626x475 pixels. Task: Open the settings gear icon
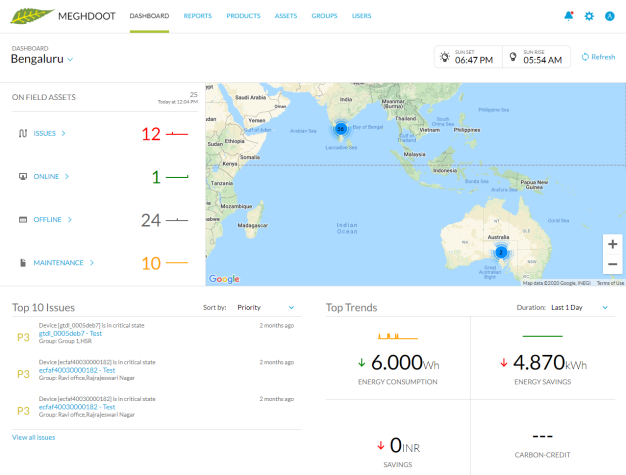[x=589, y=16]
